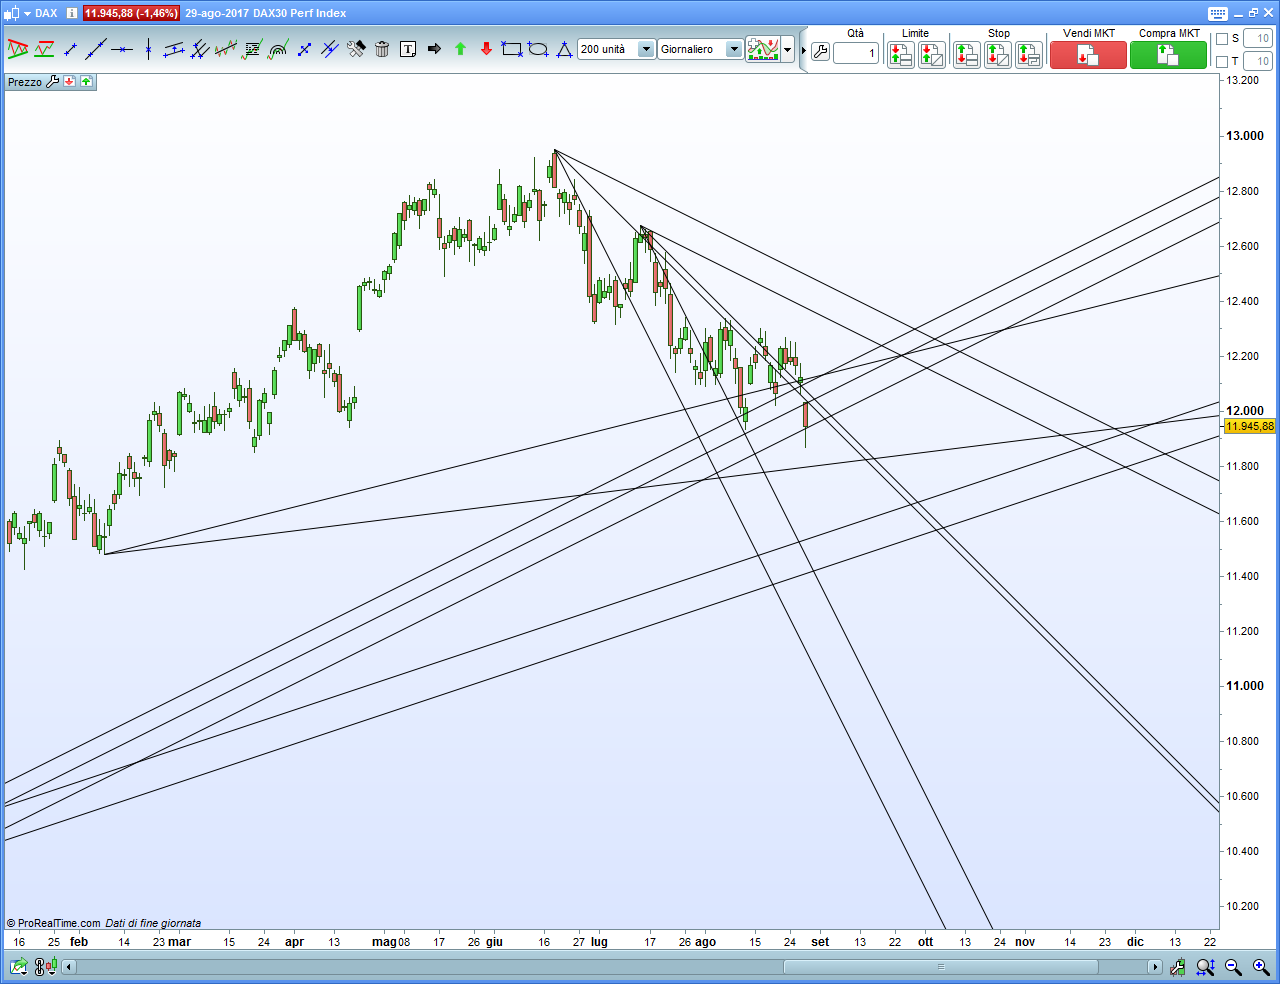
Task: Open the add indicator chart button
Action: 763,49
